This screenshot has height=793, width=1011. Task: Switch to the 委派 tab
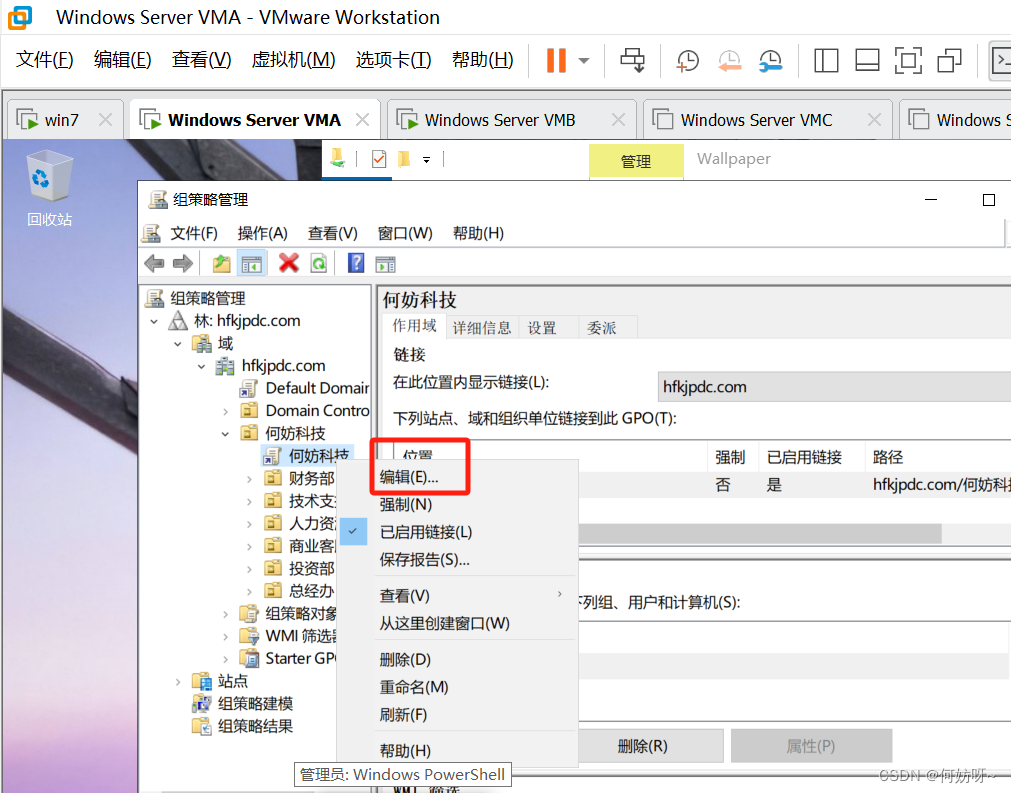[x=601, y=328]
